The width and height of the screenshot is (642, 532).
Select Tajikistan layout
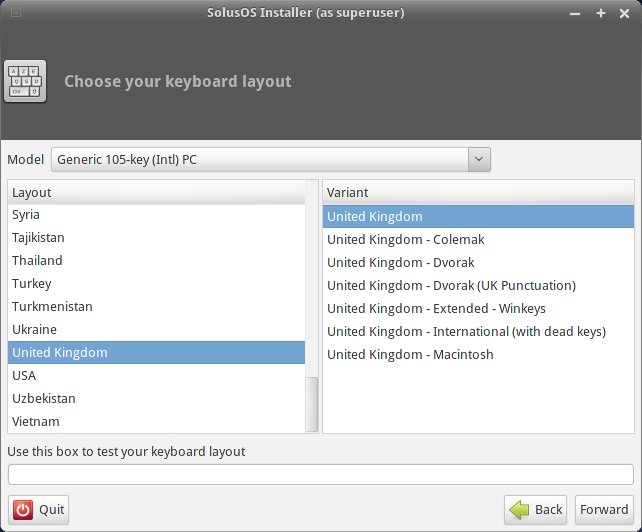coord(156,238)
